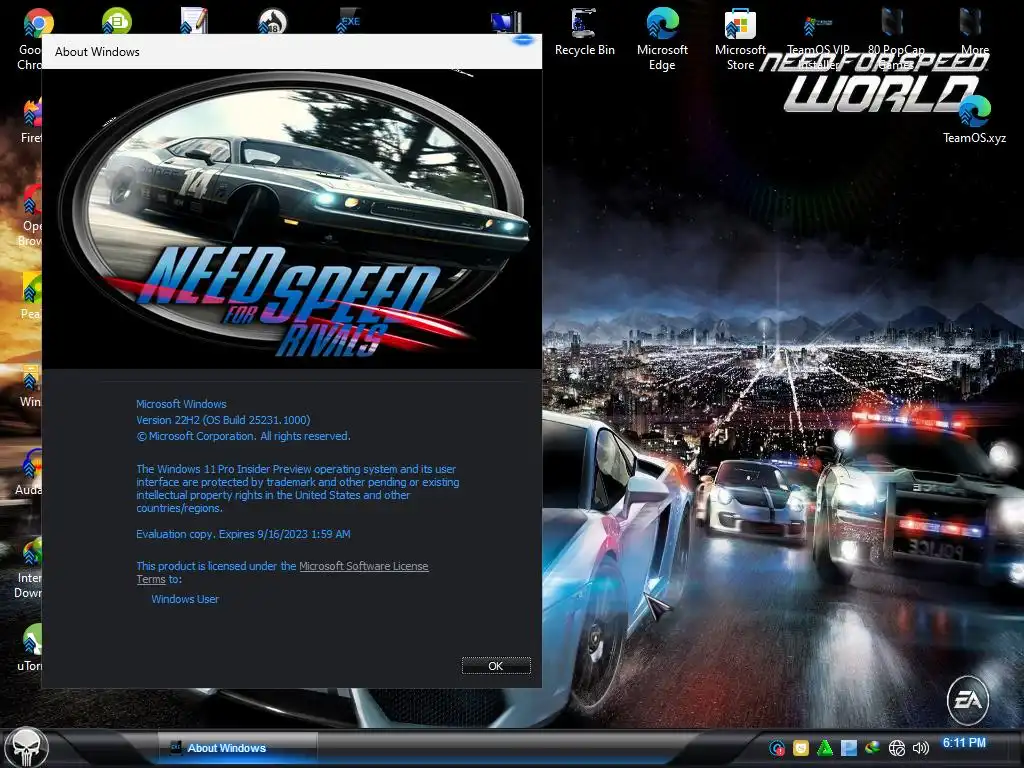Select the notepad-with-pencil desktop icon
Image resolution: width=1024 pixels, height=768 pixels.
[194, 20]
